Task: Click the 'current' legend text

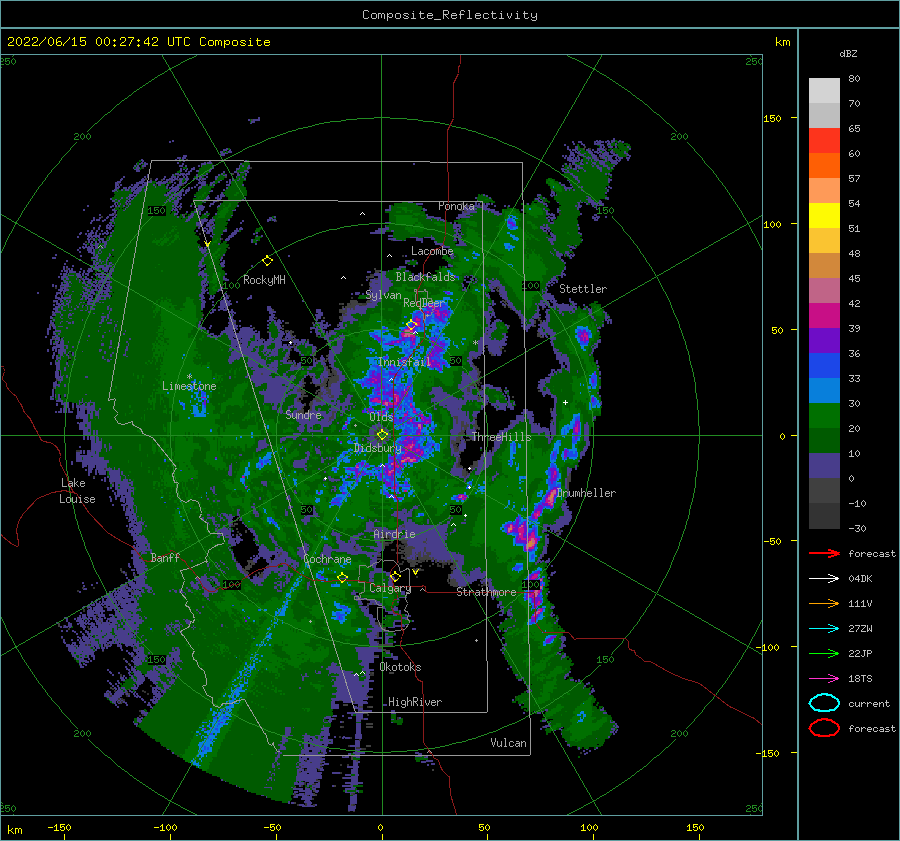Action: coord(869,704)
